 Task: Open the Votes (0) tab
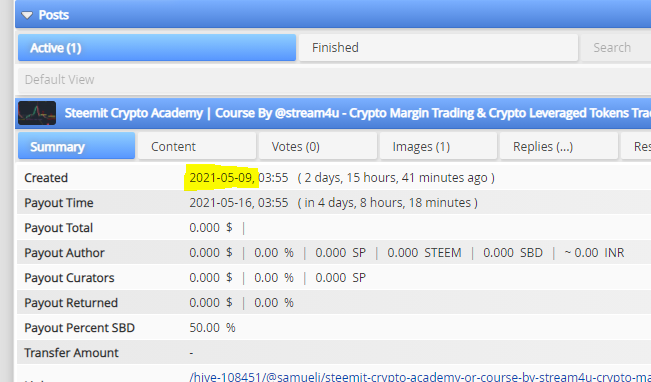click(x=318, y=146)
